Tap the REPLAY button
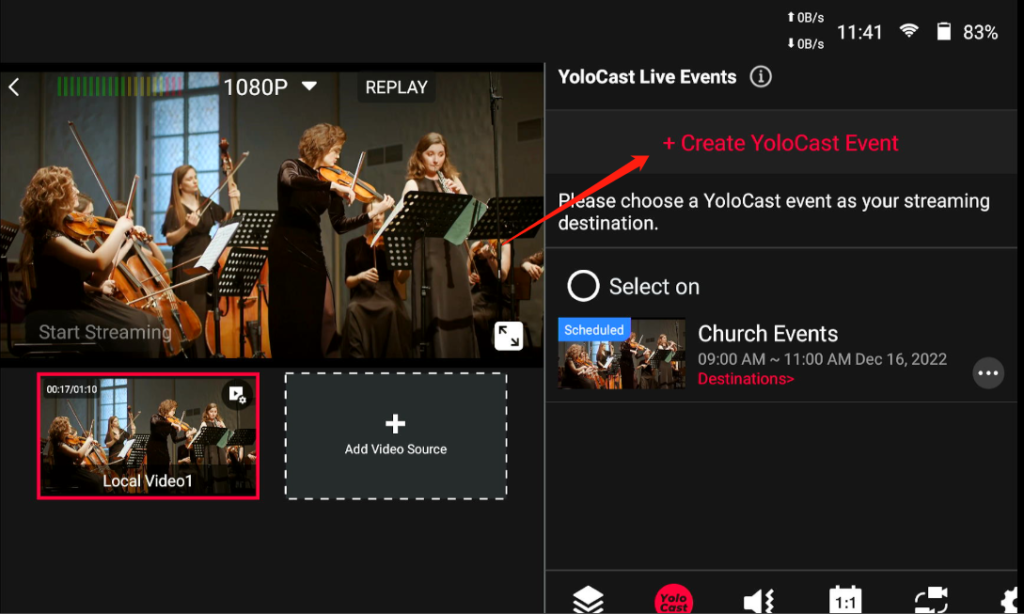 [x=396, y=87]
